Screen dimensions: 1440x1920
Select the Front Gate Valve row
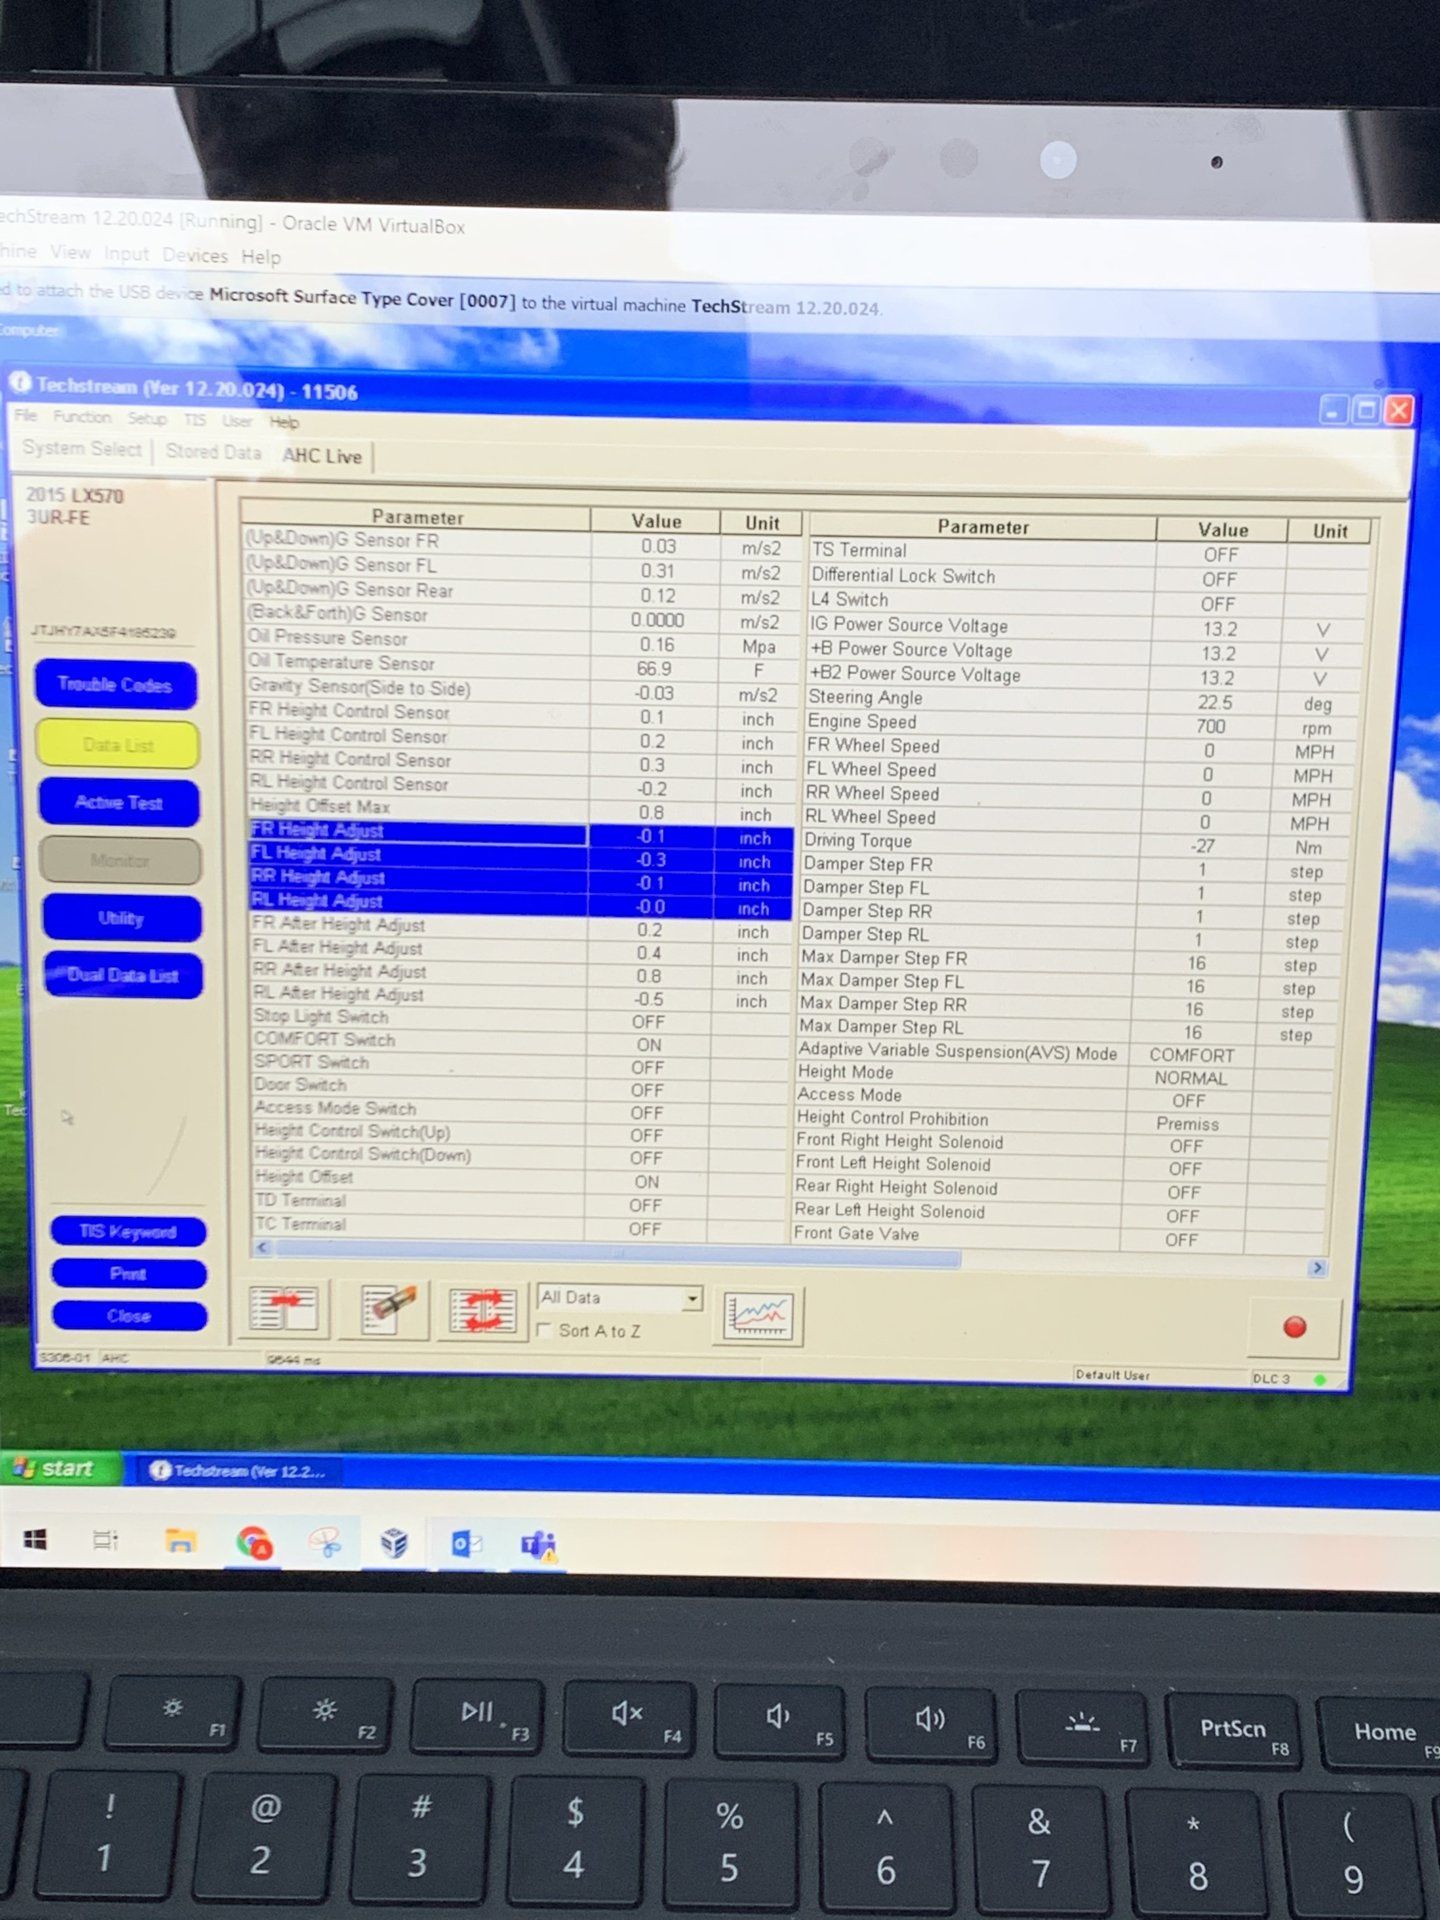pyautogui.click(x=1059, y=1237)
